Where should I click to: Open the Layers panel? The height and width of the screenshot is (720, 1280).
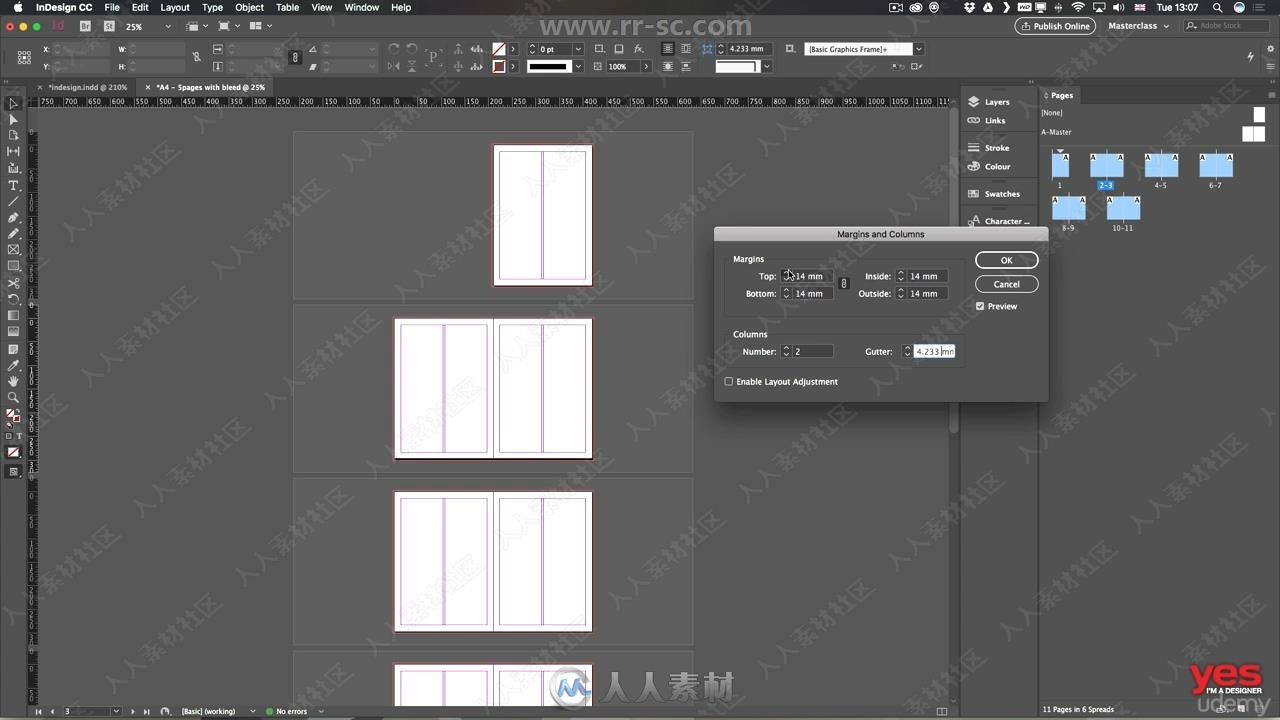(x=988, y=102)
